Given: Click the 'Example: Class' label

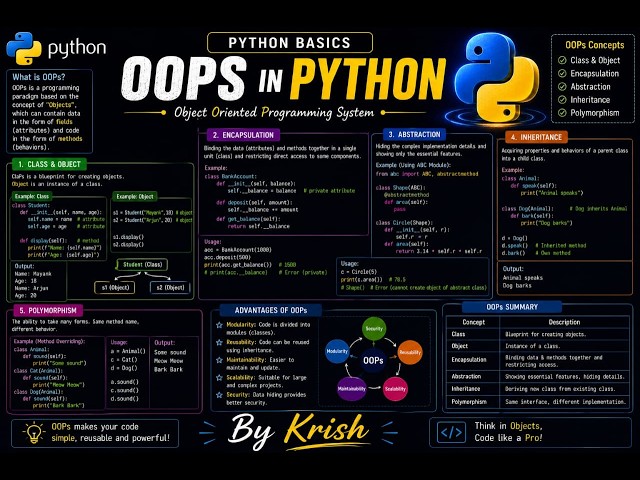Looking at the screenshot, I should coord(32,196).
